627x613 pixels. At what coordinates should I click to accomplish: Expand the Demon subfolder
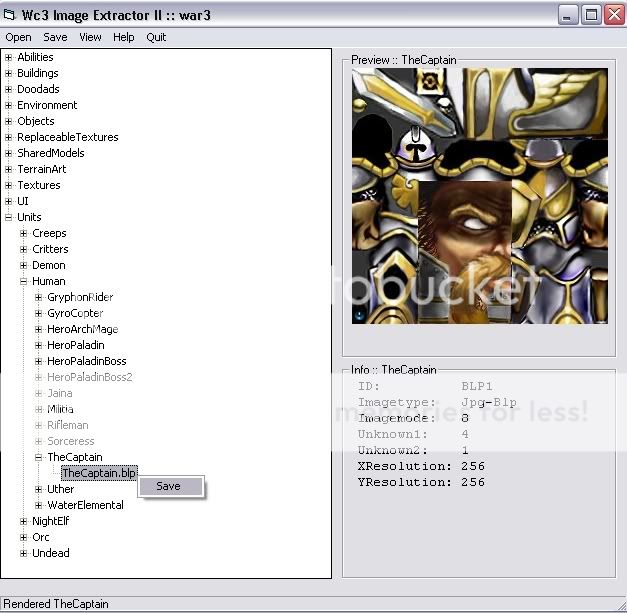pyautogui.click(x=24, y=266)
